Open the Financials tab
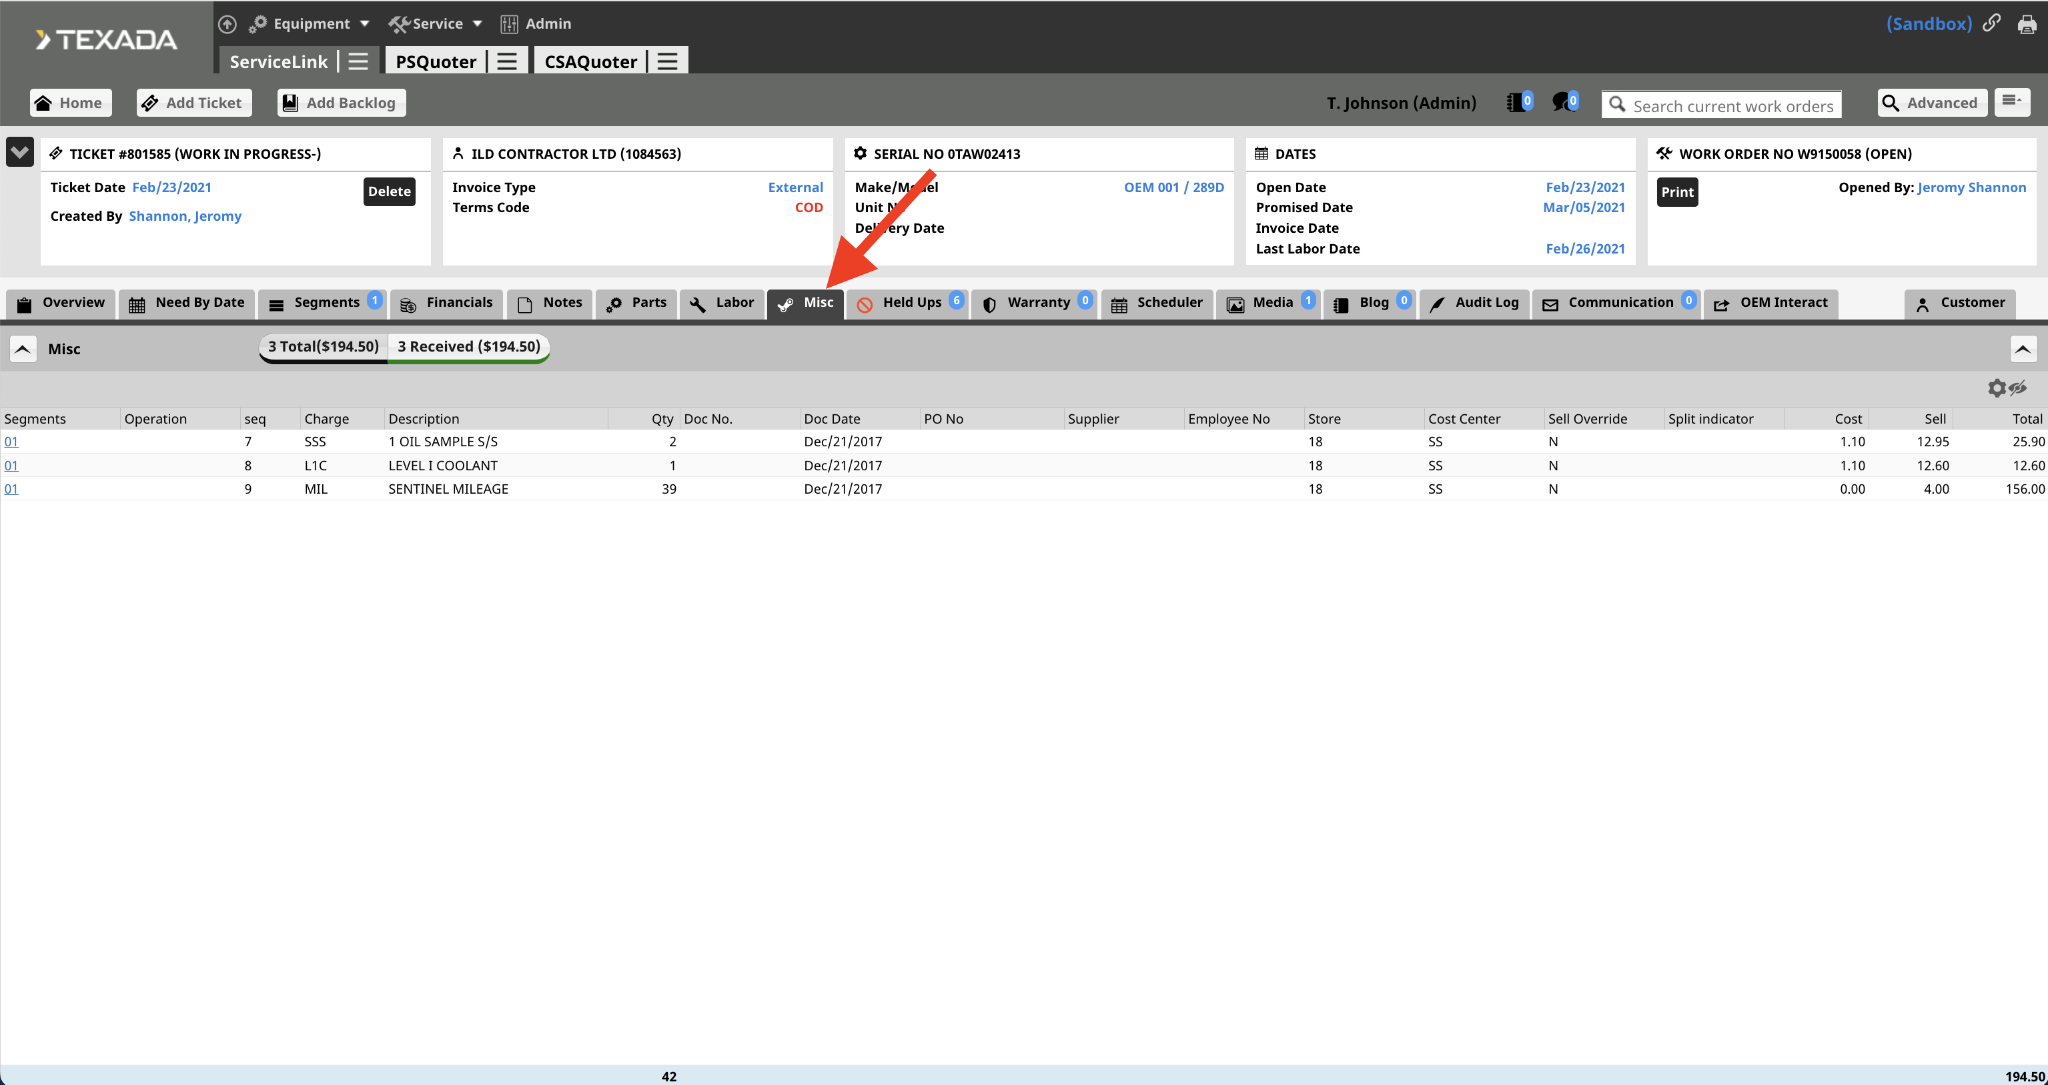This screenshot has width=2048, height=1085. [447, 303]
